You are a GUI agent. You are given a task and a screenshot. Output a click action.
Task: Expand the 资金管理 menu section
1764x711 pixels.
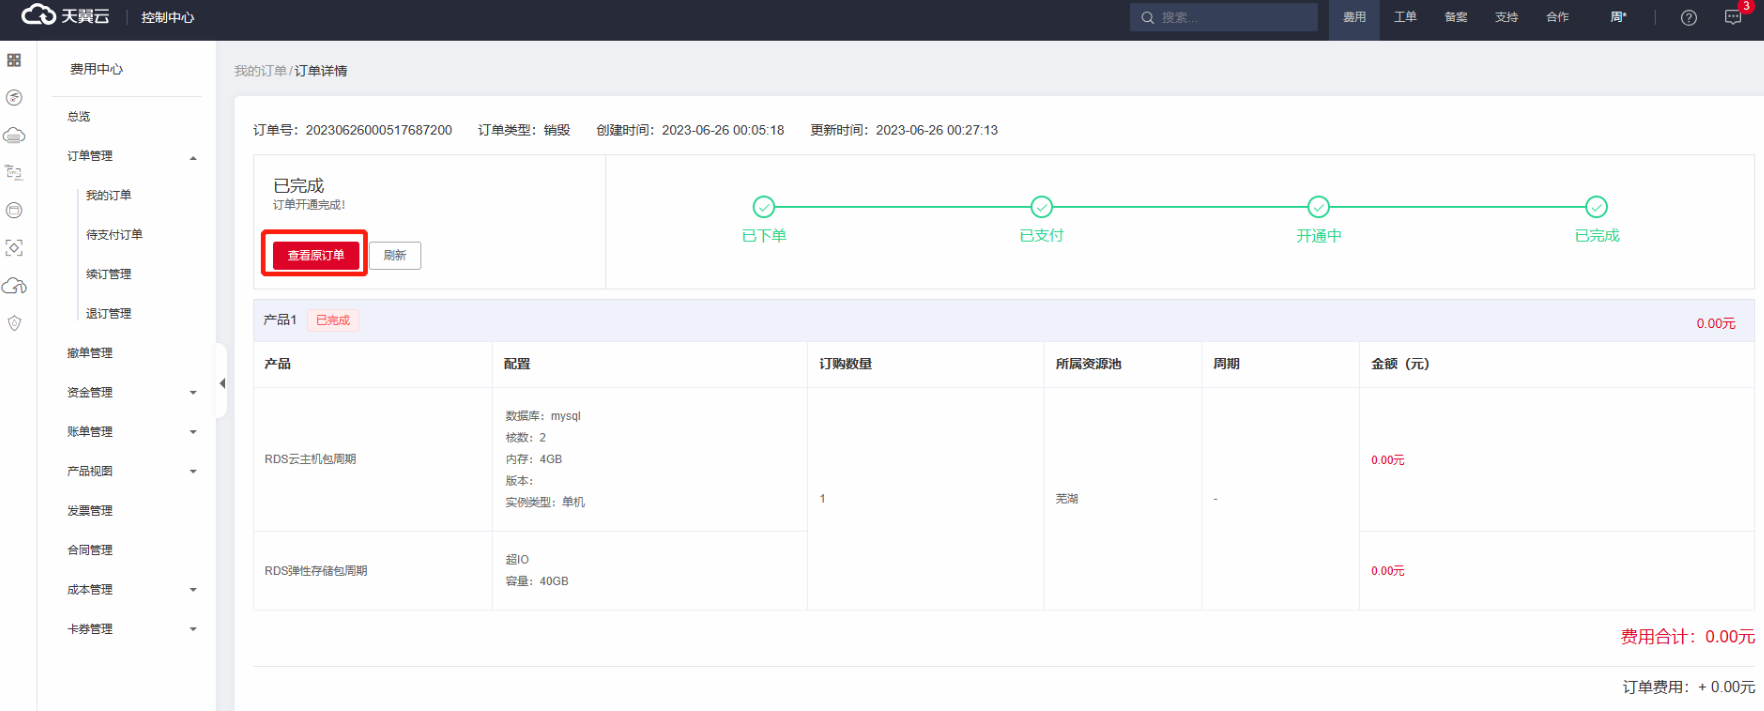[193, 393]
